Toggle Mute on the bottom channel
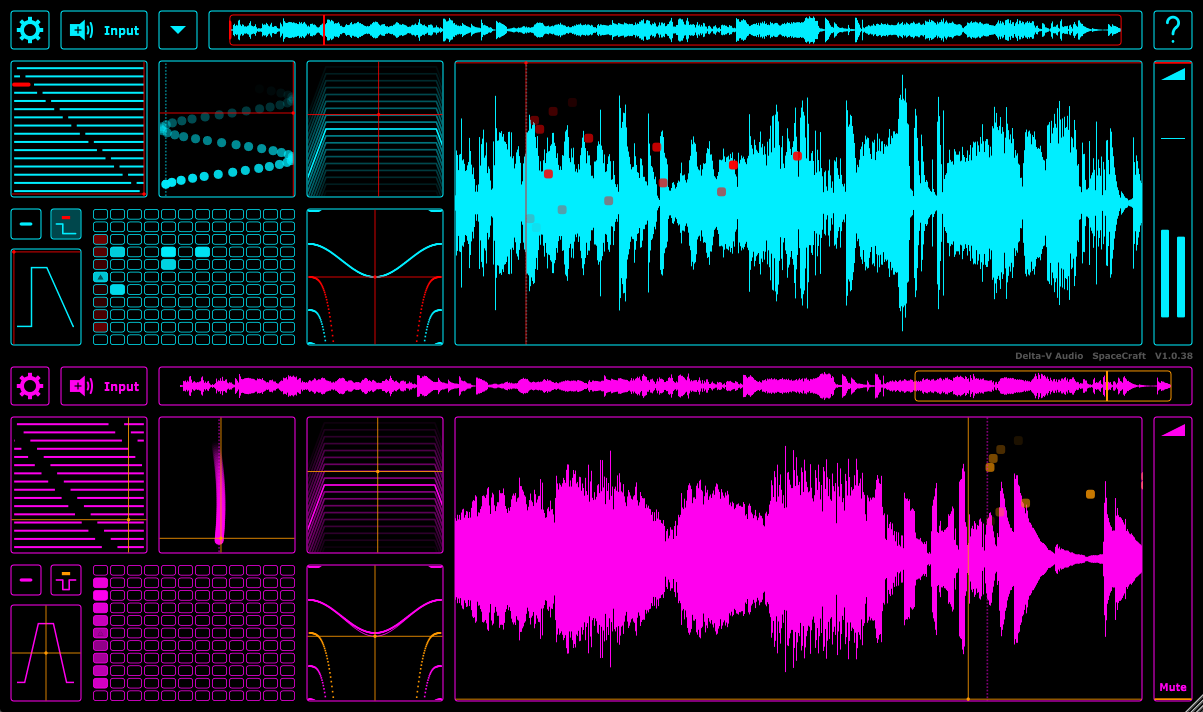Screen dimensions: 1203x712 [x=1171, y=687]
